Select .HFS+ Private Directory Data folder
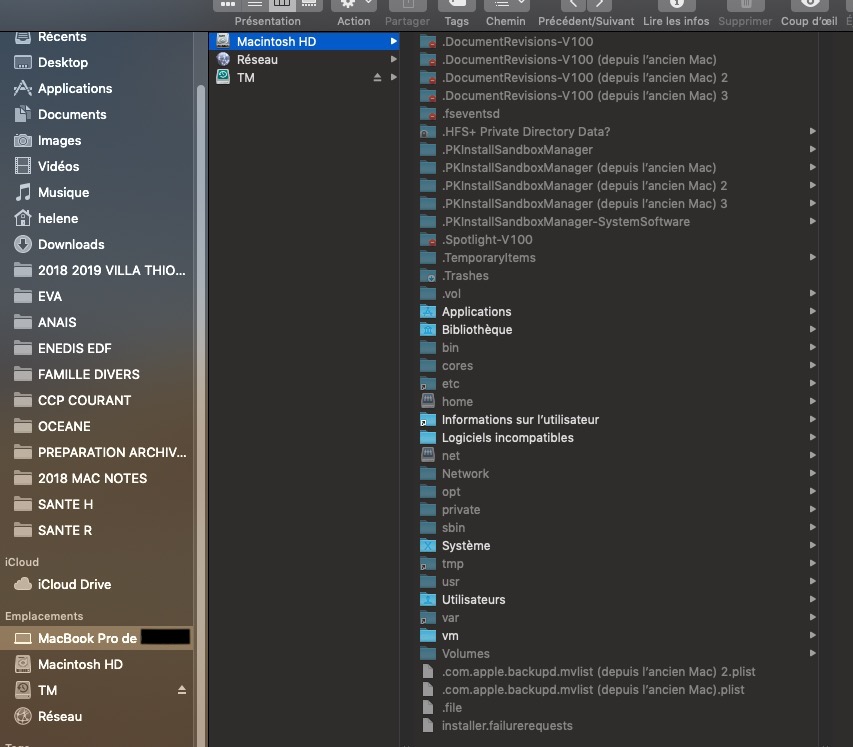 [609, 132]
